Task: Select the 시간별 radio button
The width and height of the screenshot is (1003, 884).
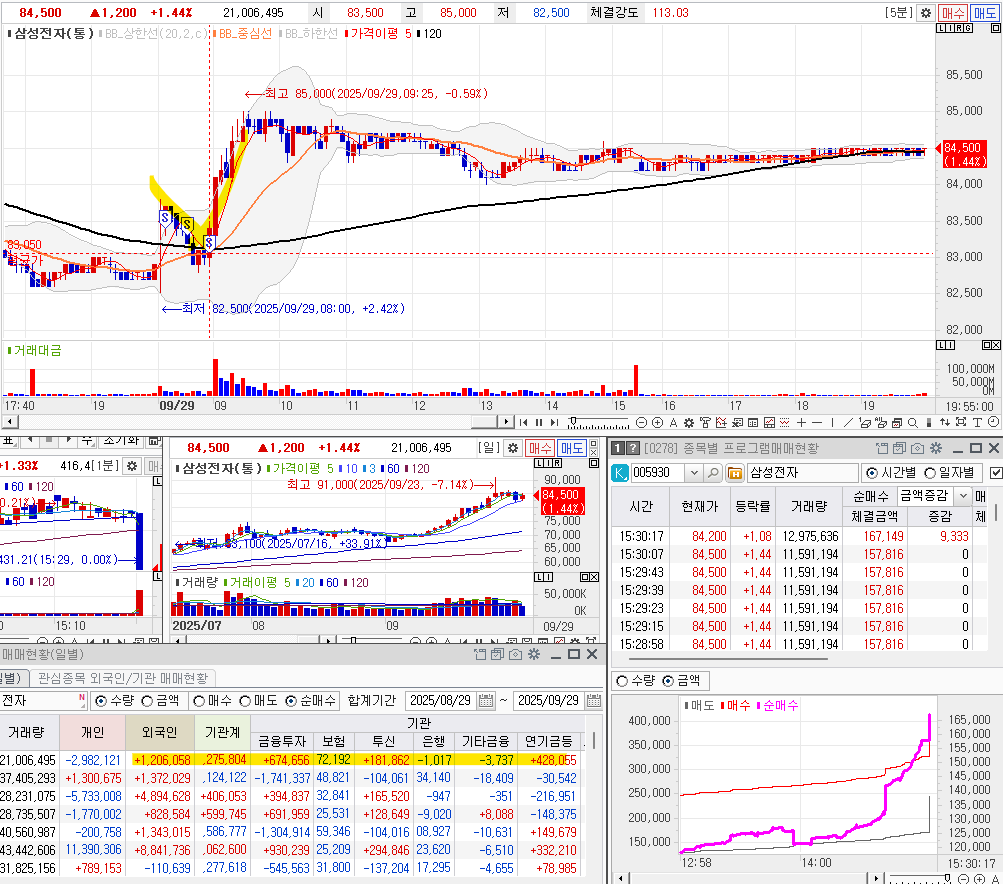Action: [x=871, y=473]
